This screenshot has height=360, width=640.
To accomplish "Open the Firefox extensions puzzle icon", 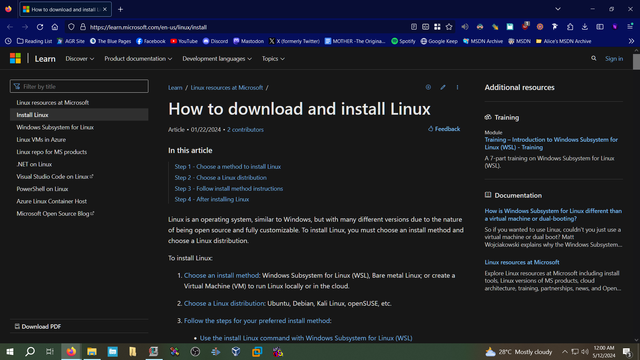I will tap(570, 27).
